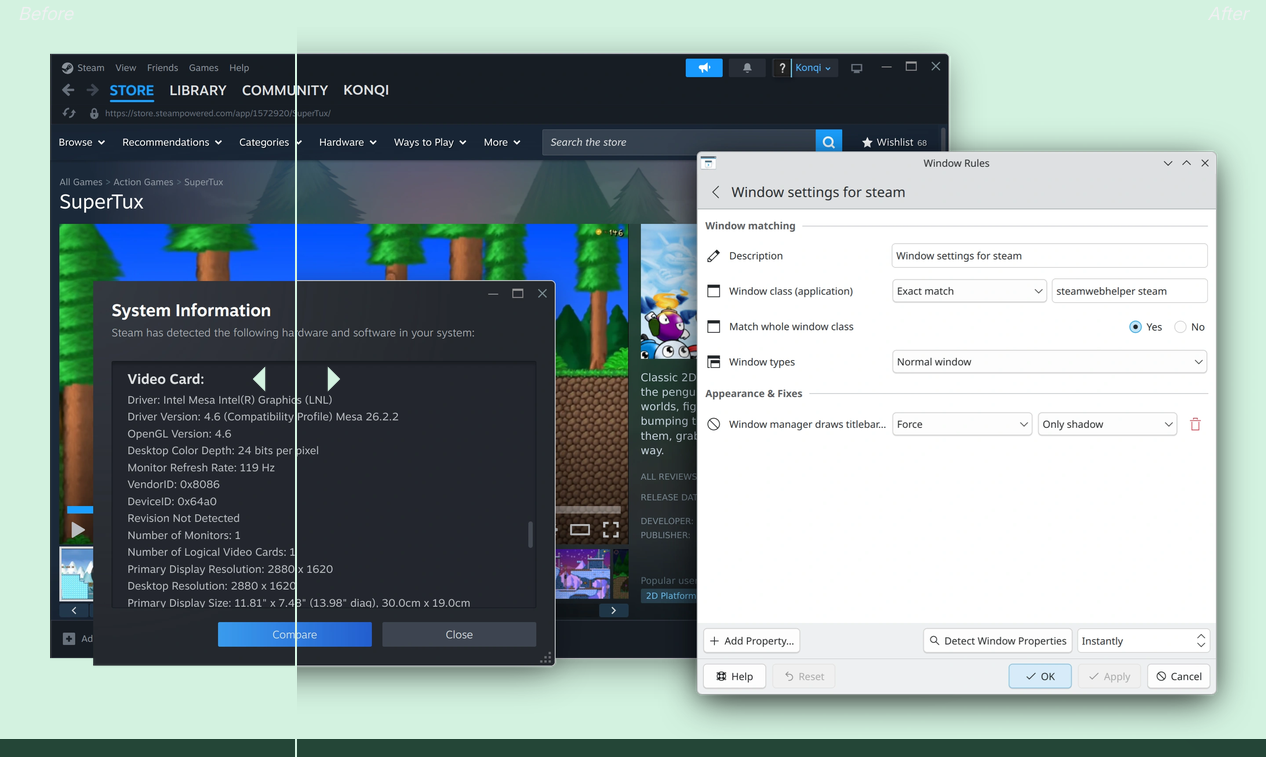Open the Steam menu bar item
The image size is (1266, 757).
pyautogui.click(x=91, y=68)
